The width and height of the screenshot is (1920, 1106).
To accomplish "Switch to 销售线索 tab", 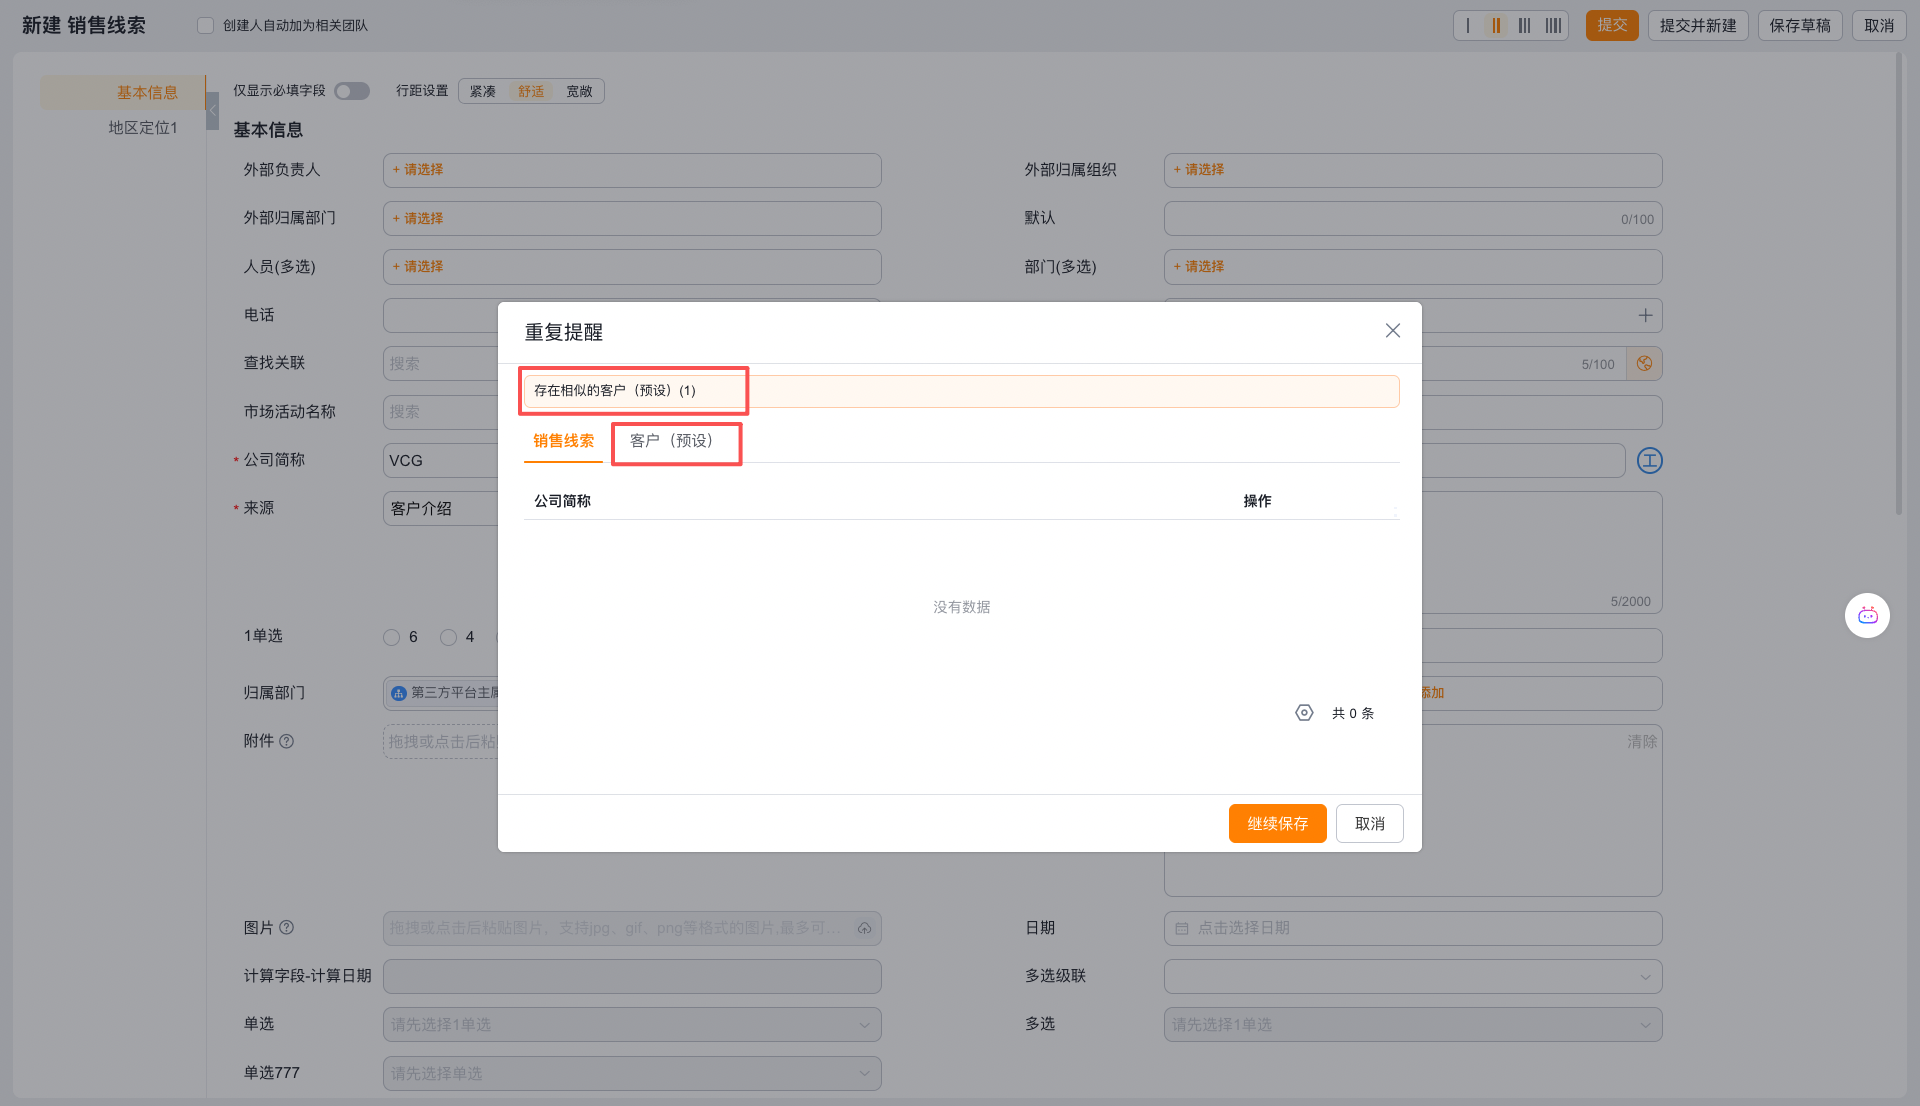I will (x=563, y=441).
